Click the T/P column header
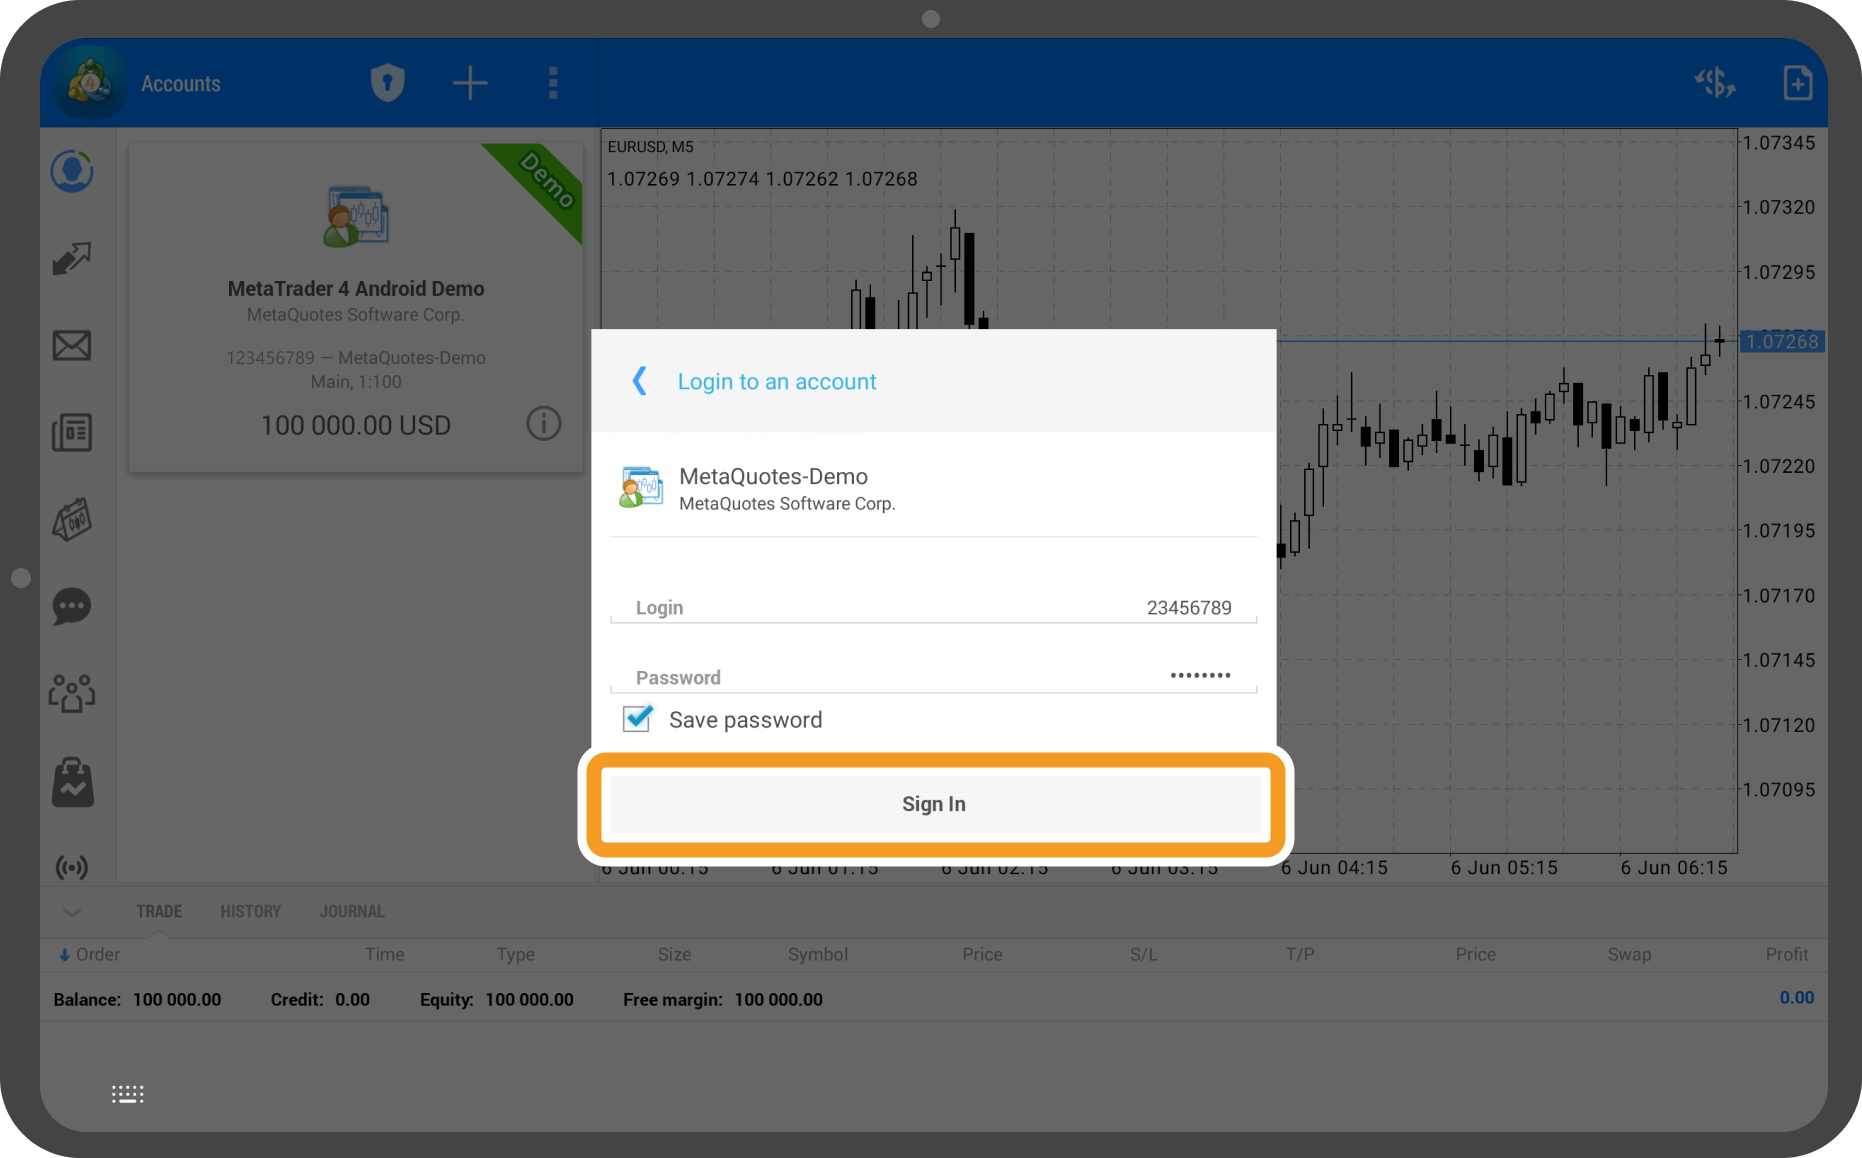1862x1158 pixels. (x=1300, y=954)
